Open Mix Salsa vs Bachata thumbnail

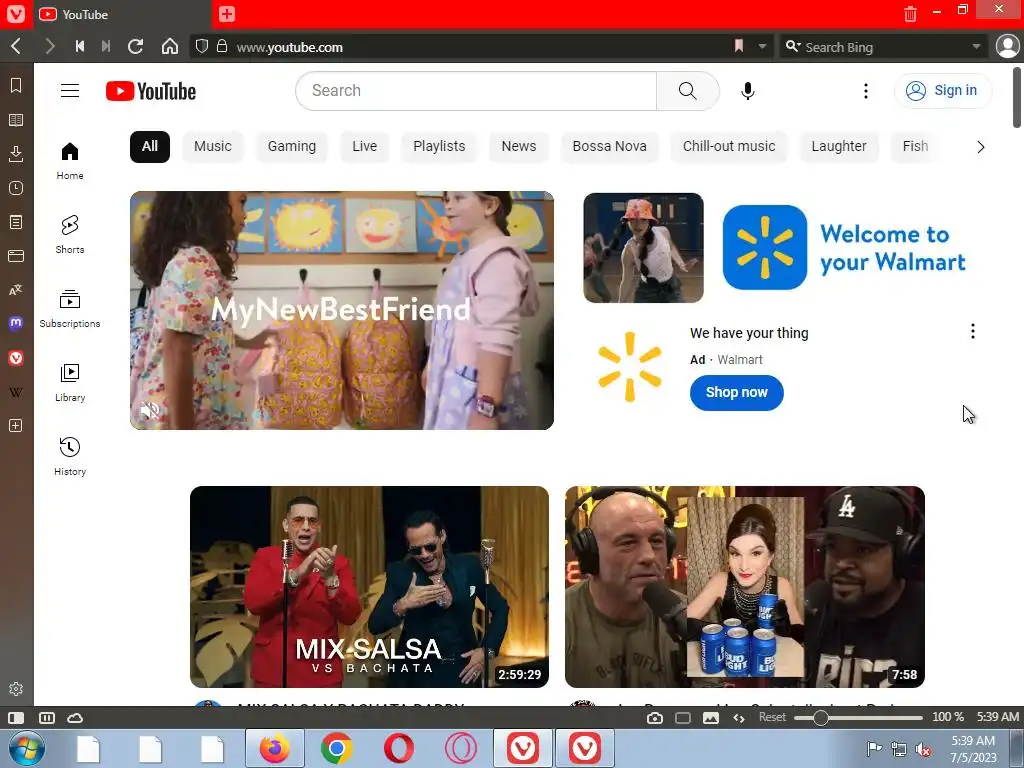[369, 586]
